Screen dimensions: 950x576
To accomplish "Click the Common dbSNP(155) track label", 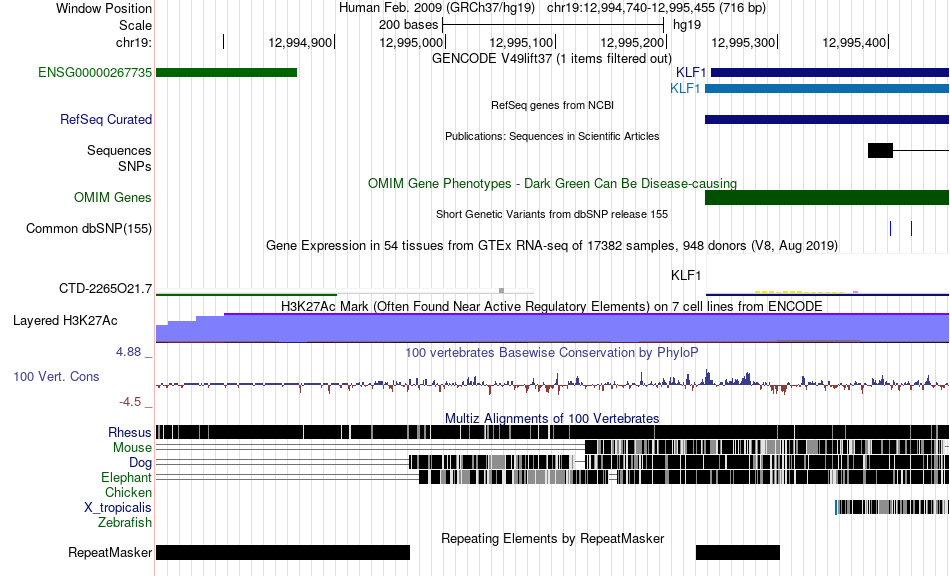I will (x=89, y=228).
